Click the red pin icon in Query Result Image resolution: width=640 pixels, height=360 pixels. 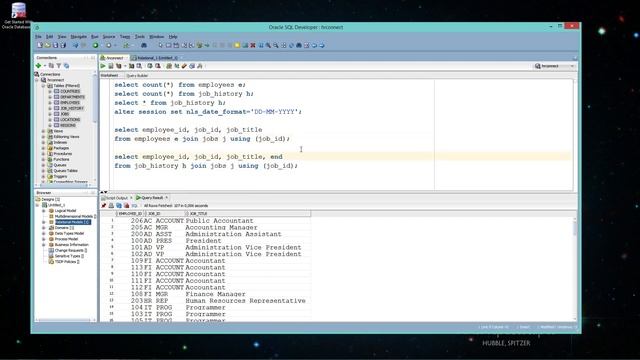pyautogui.click(x=104, y=206)
